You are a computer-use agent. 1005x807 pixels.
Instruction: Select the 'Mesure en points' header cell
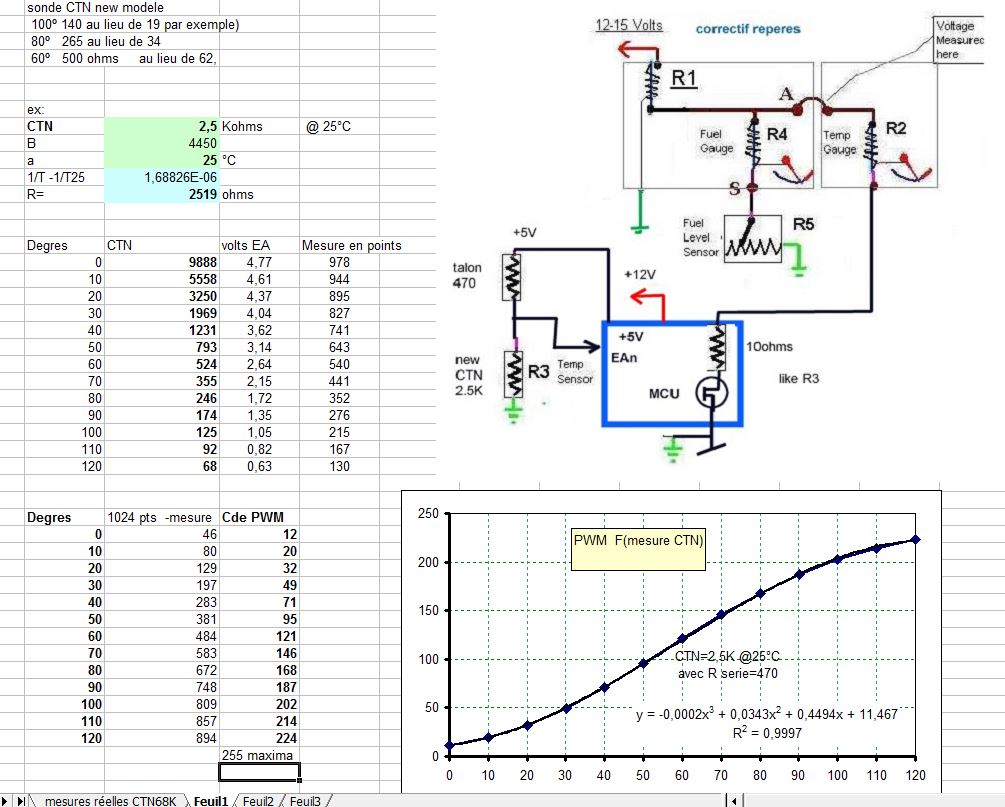[x=352, y=245]
